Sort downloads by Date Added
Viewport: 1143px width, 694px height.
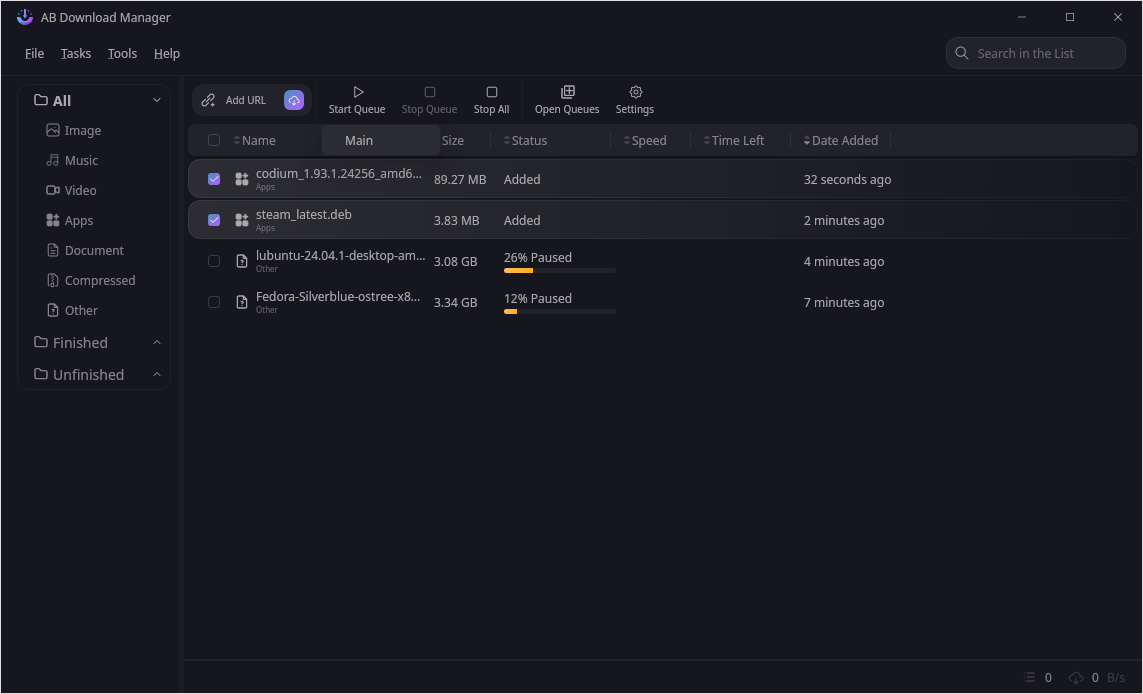(845, 140)
